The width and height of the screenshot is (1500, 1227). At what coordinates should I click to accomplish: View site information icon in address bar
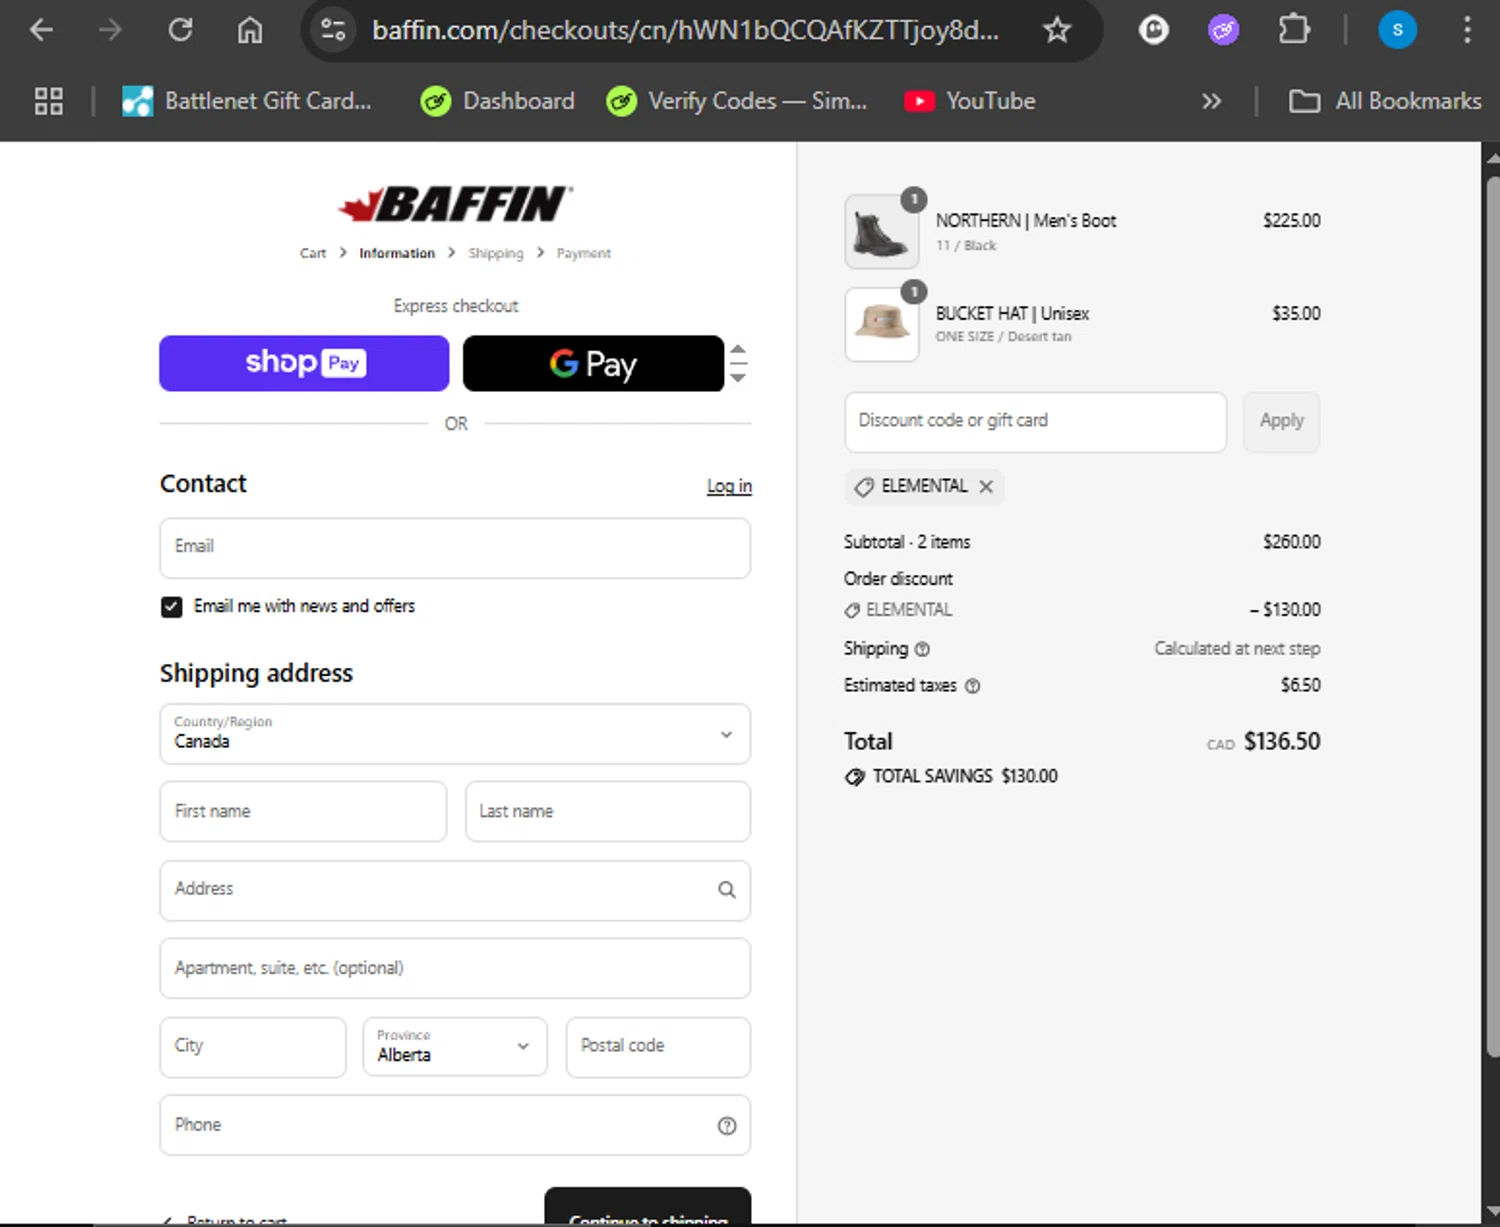tap(333, 30)
